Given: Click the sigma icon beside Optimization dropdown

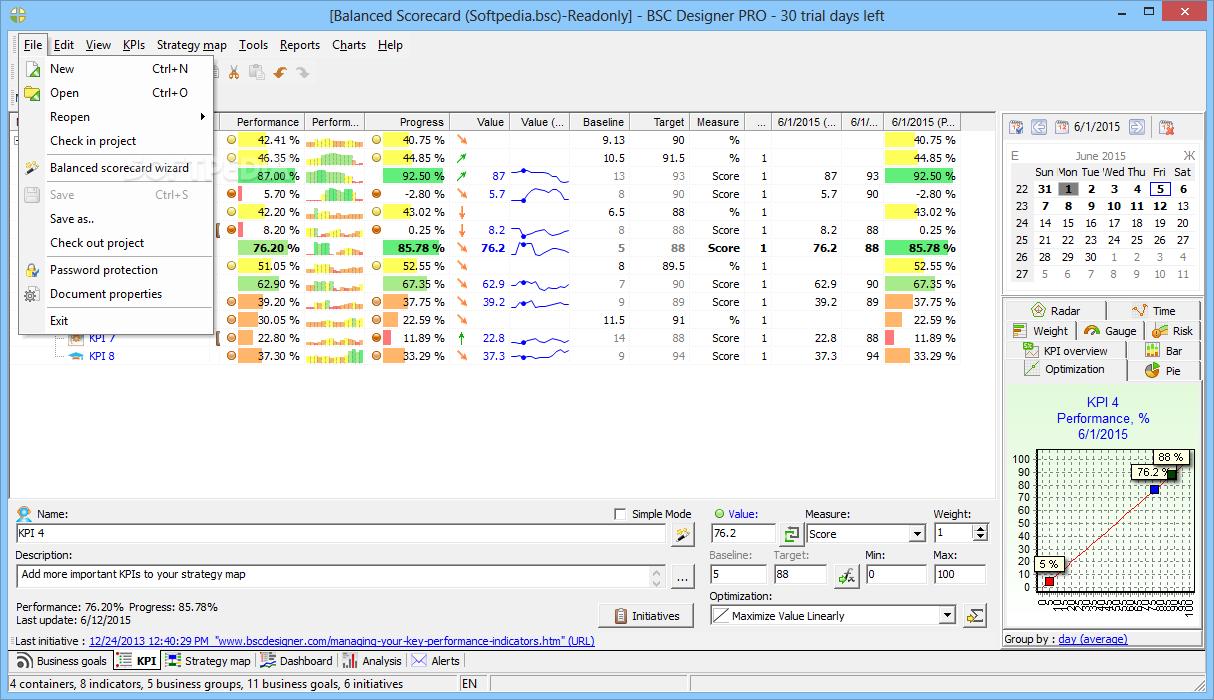Looking at the screenshot, I should pos(975,616).
